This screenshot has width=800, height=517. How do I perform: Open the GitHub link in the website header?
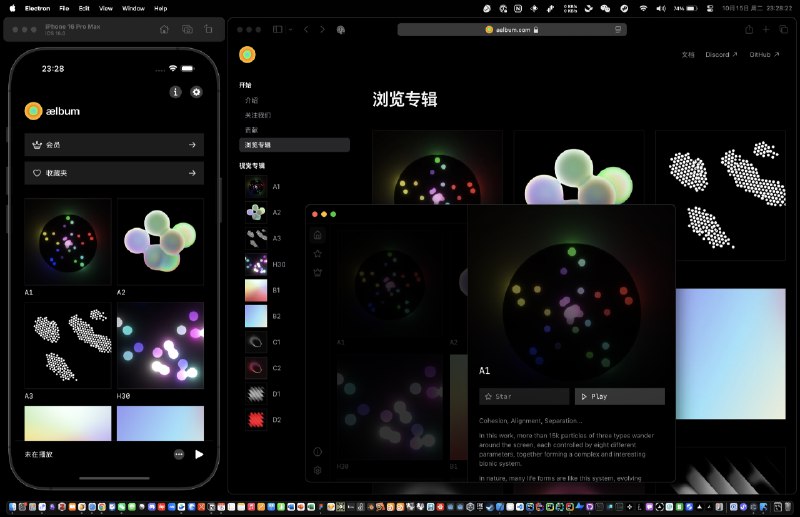point(764,55)
